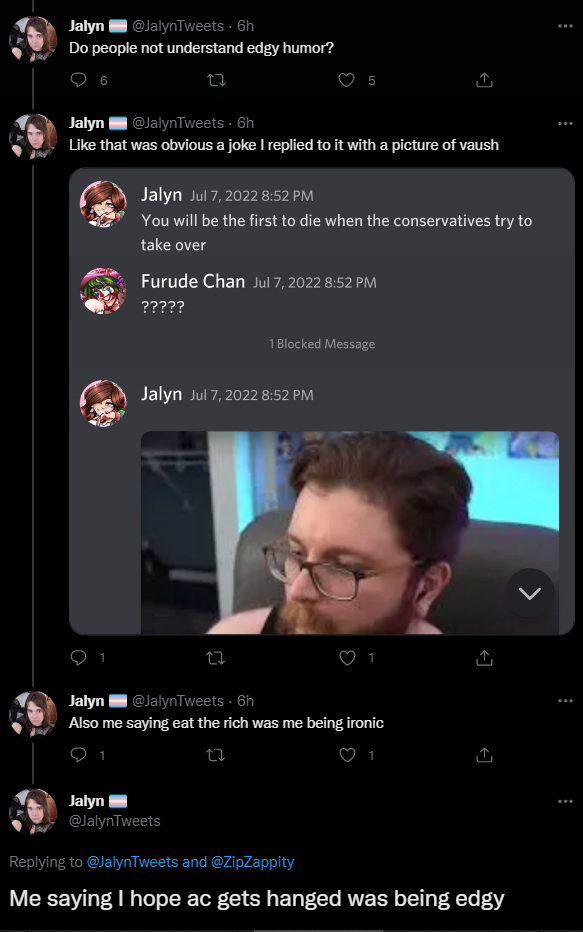Reply to the 'picture of vaush' tweet
Screen dimensions: 583x932
(x=78, y=657)
